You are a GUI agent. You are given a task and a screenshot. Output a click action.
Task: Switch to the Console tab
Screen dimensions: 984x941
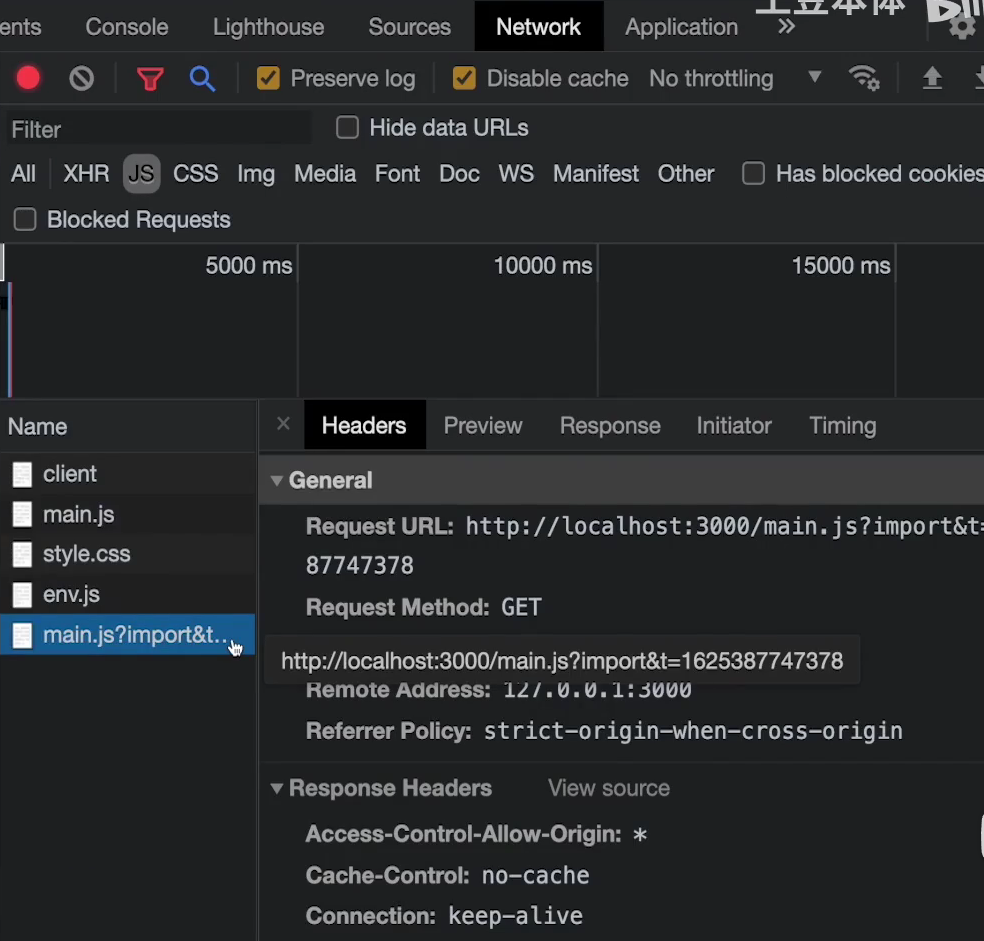pos(127,27)
